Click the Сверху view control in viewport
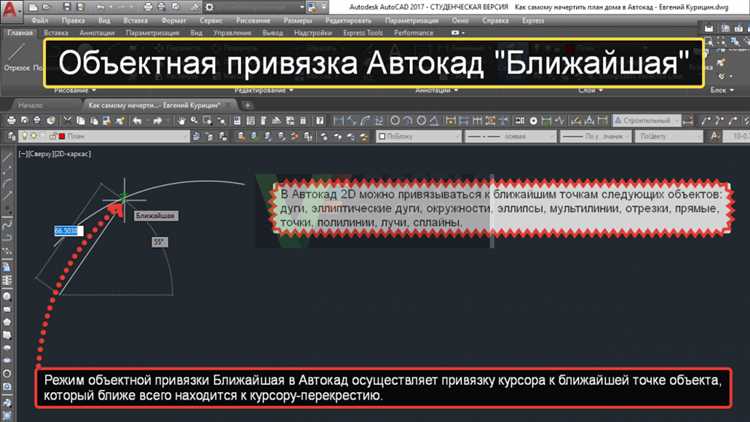 click(x=42, y=154)
